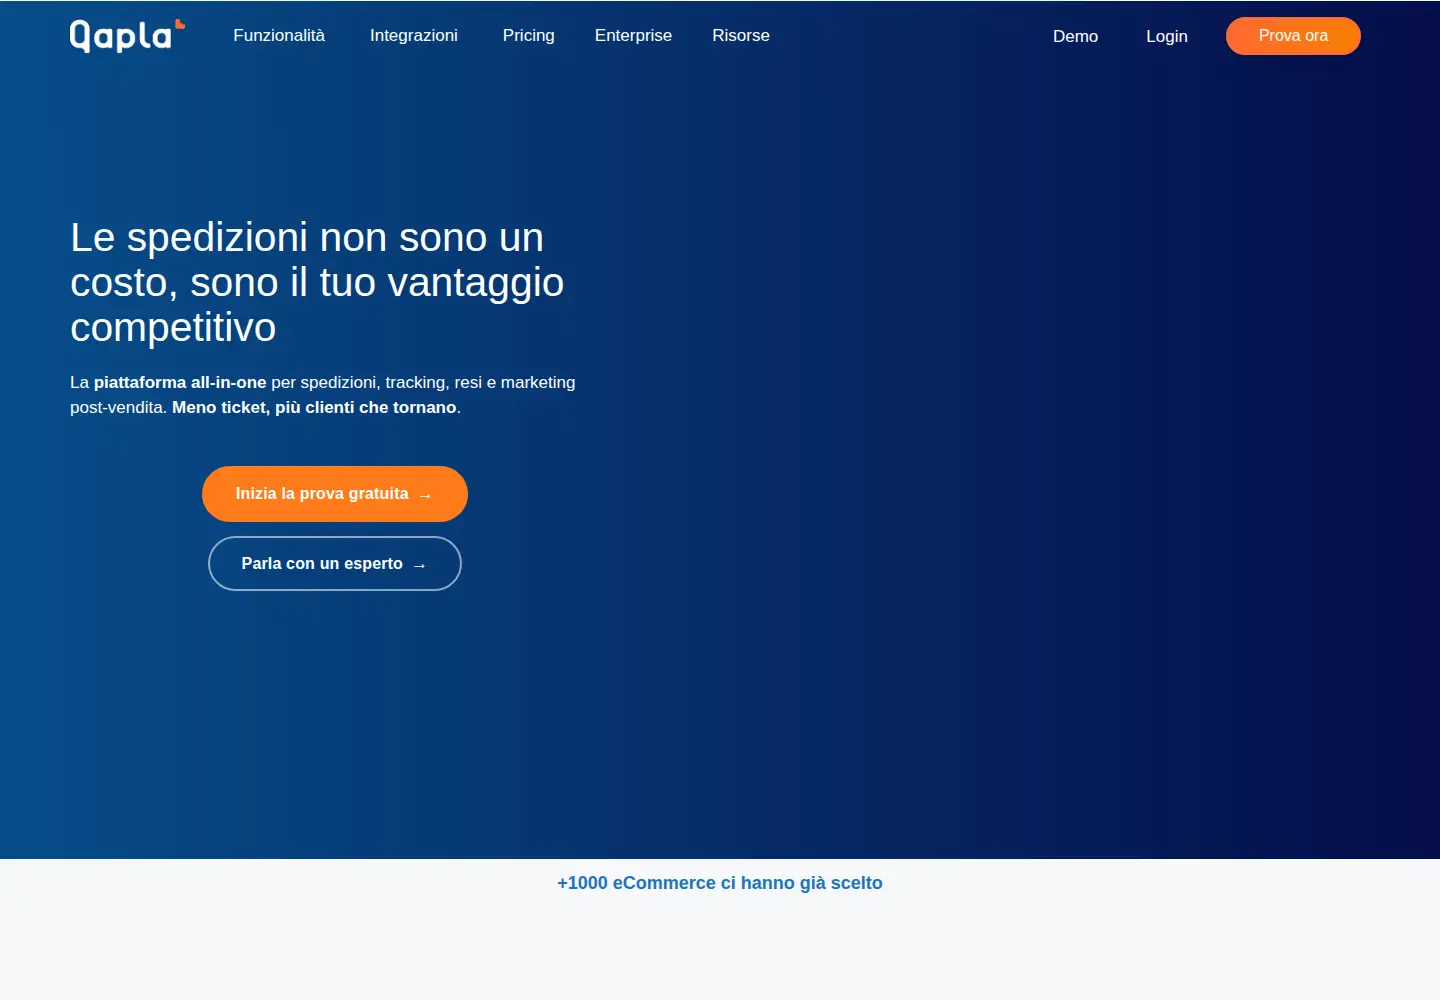Click the hero headline about spedizioni

[x=317, y=283]
